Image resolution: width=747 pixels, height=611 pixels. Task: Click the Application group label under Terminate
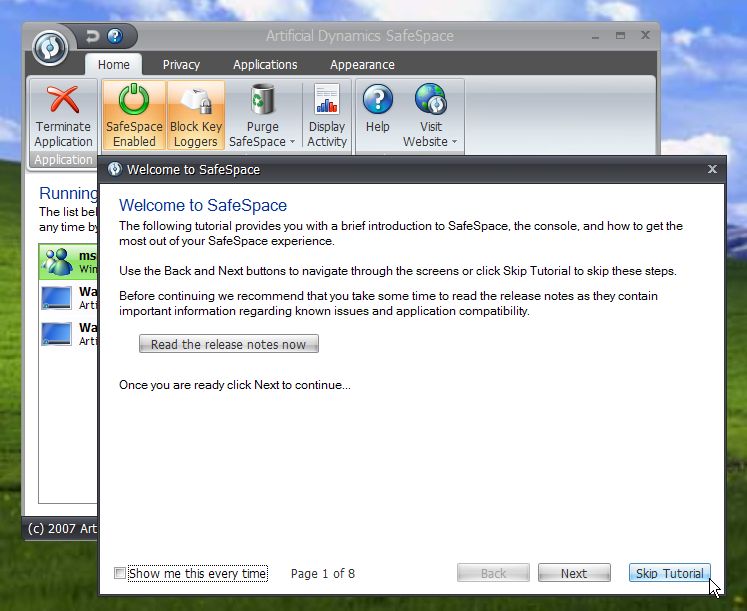(x=63, y=160)
